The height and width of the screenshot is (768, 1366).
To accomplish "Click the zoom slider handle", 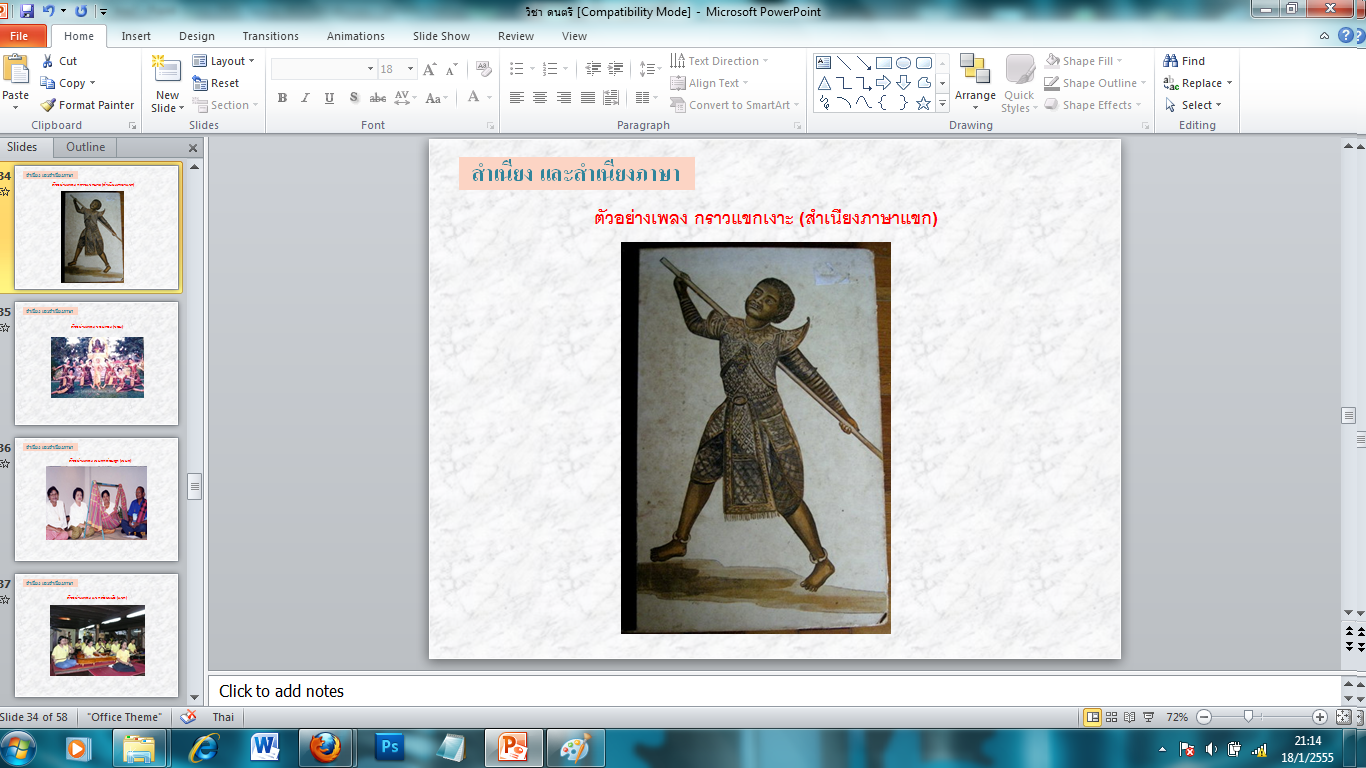I will pos(1248,717).
